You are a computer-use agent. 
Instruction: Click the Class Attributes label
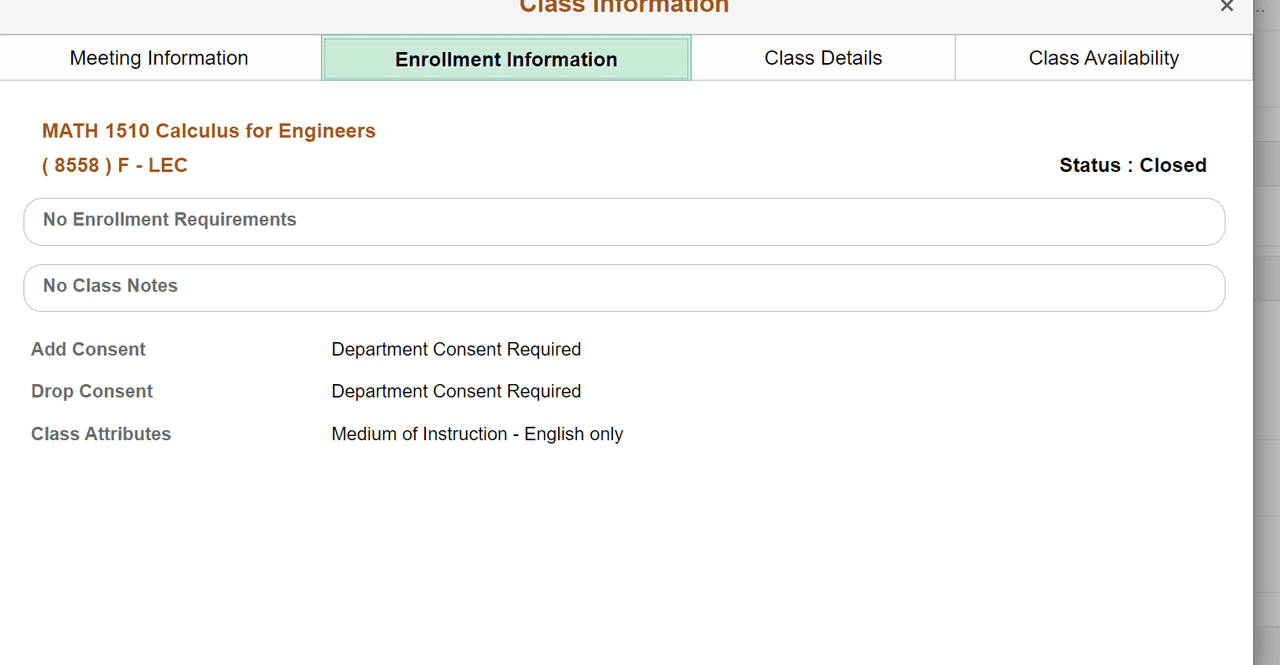[101, 434]
